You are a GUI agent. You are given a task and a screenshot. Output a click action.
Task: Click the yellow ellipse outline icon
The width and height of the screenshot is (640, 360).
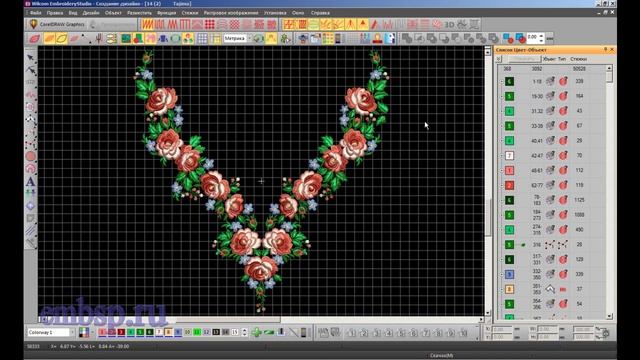tap(62, 39)
